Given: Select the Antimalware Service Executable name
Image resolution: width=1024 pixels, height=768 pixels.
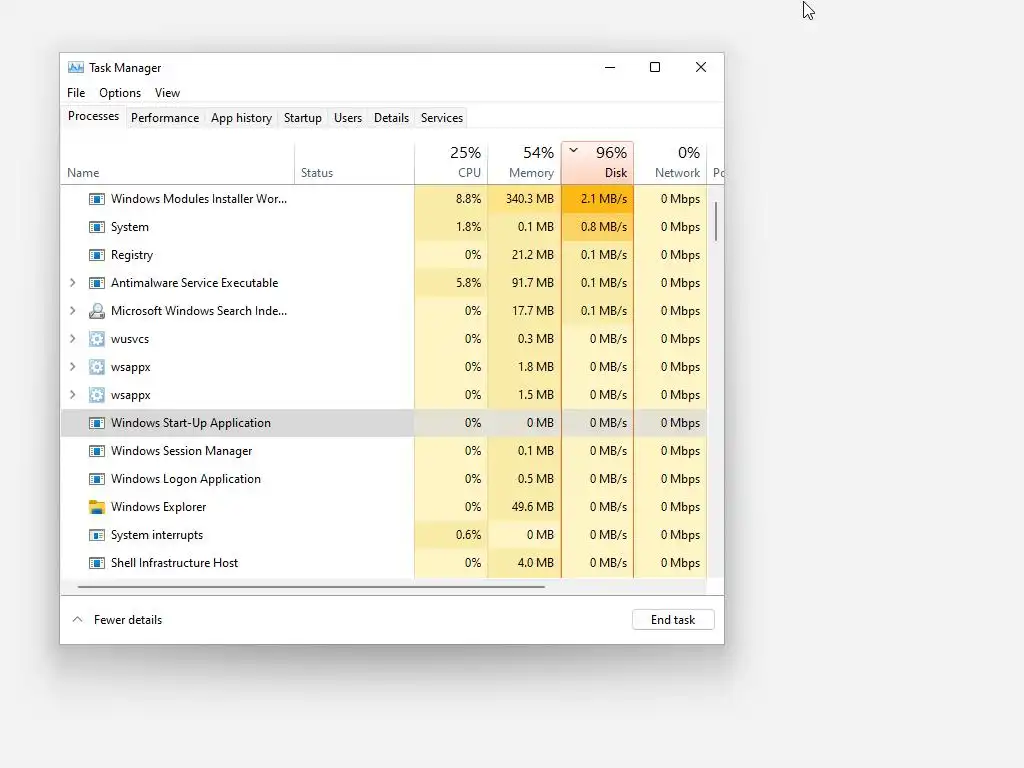Looking at the screenshot, I should [x=195, y=283].
